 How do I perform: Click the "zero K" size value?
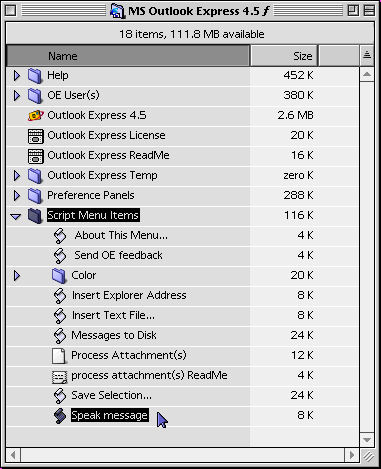coord(298,175)
